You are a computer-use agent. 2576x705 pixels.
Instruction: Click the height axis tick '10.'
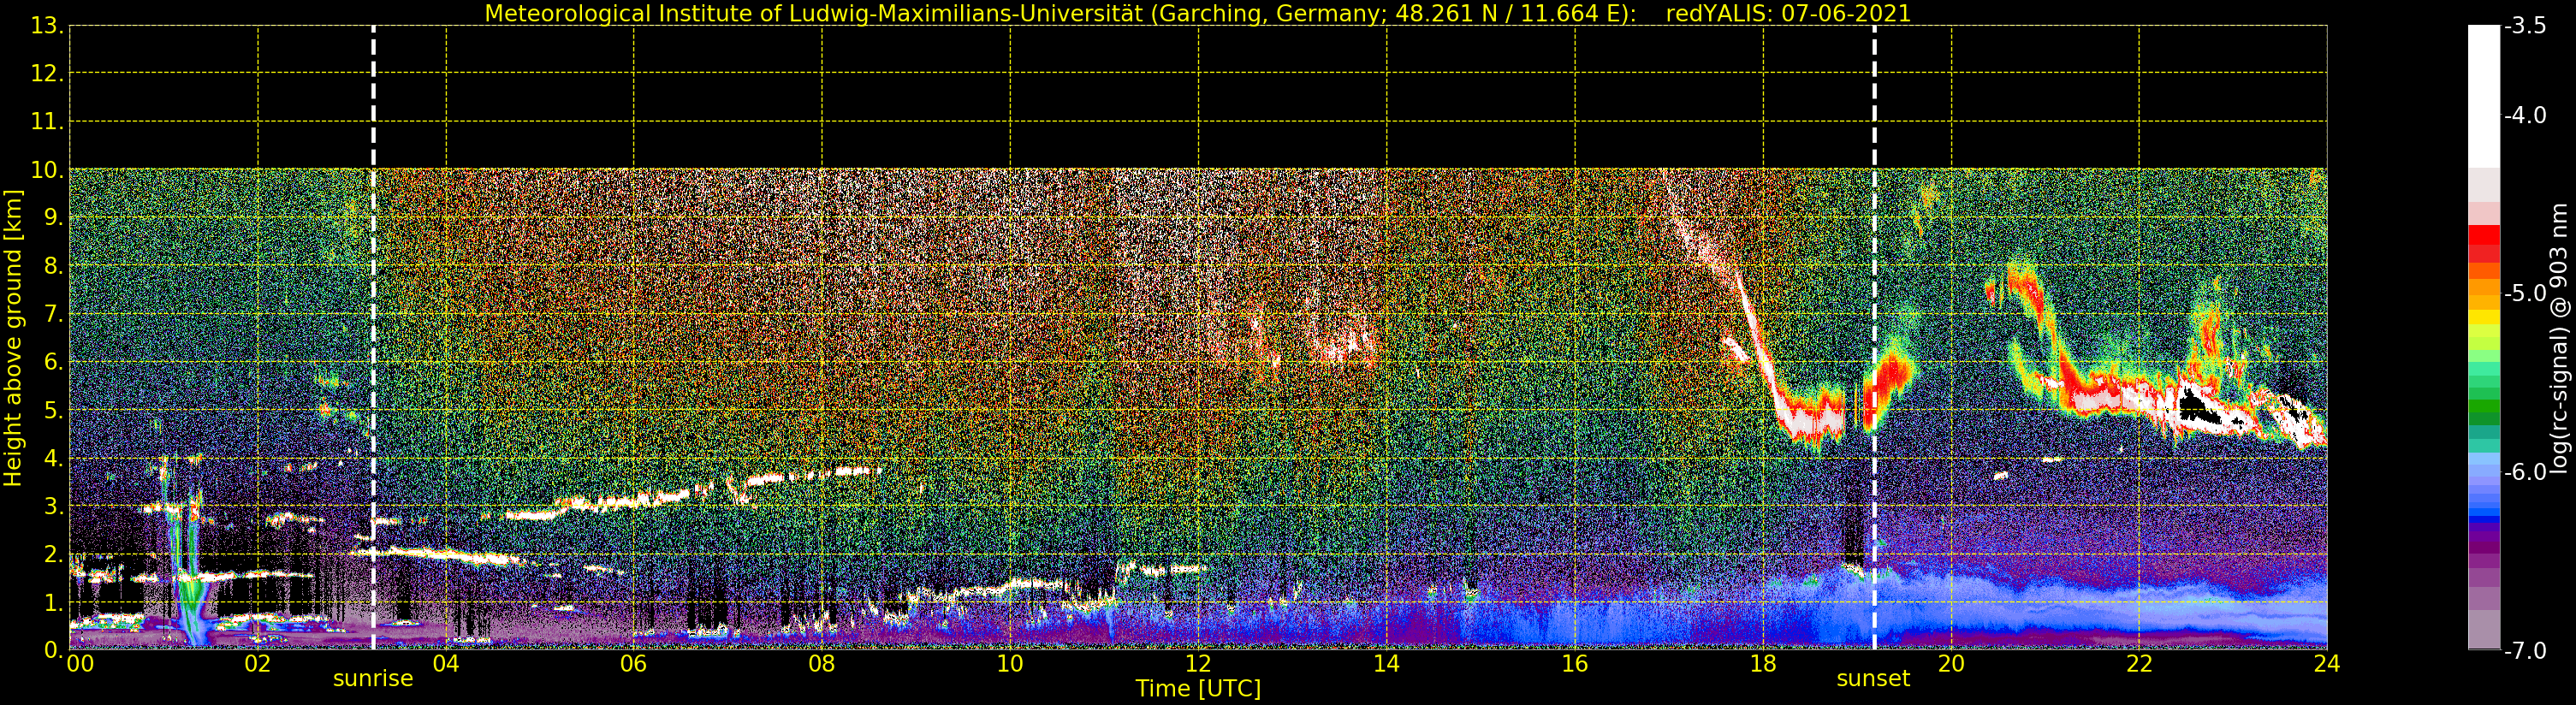(x=46, y=170)
